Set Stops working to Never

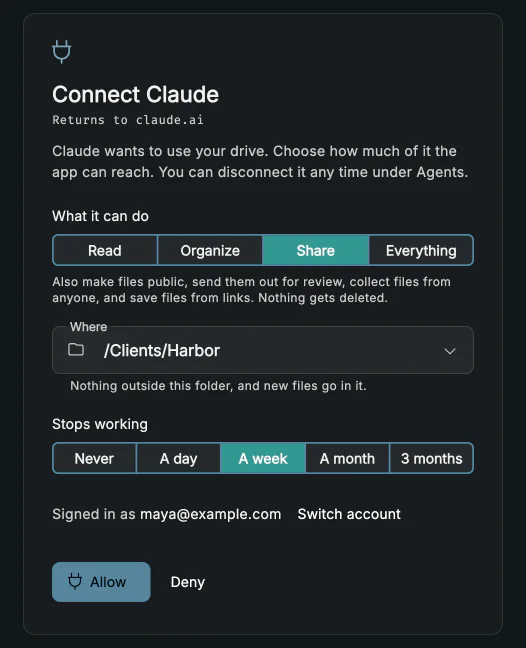[95, 458]
